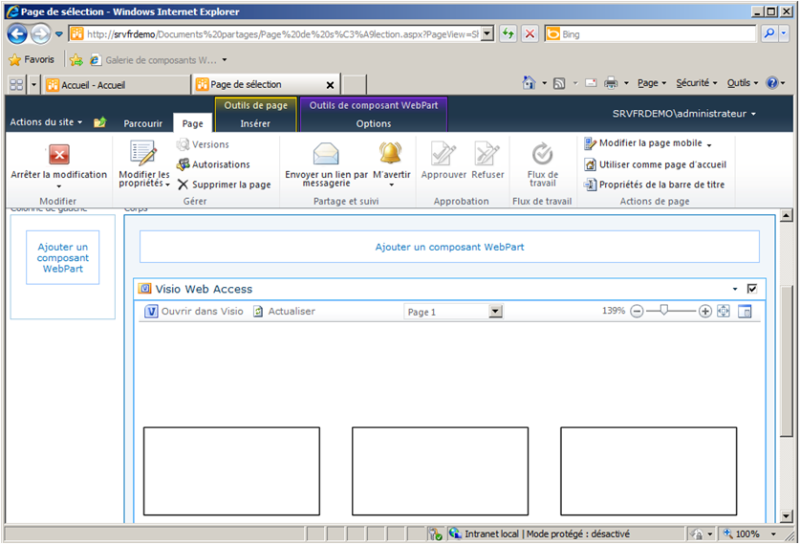Click Utiliser comme page d'accueil
800x544 pixels.
[x=655, y=164]
